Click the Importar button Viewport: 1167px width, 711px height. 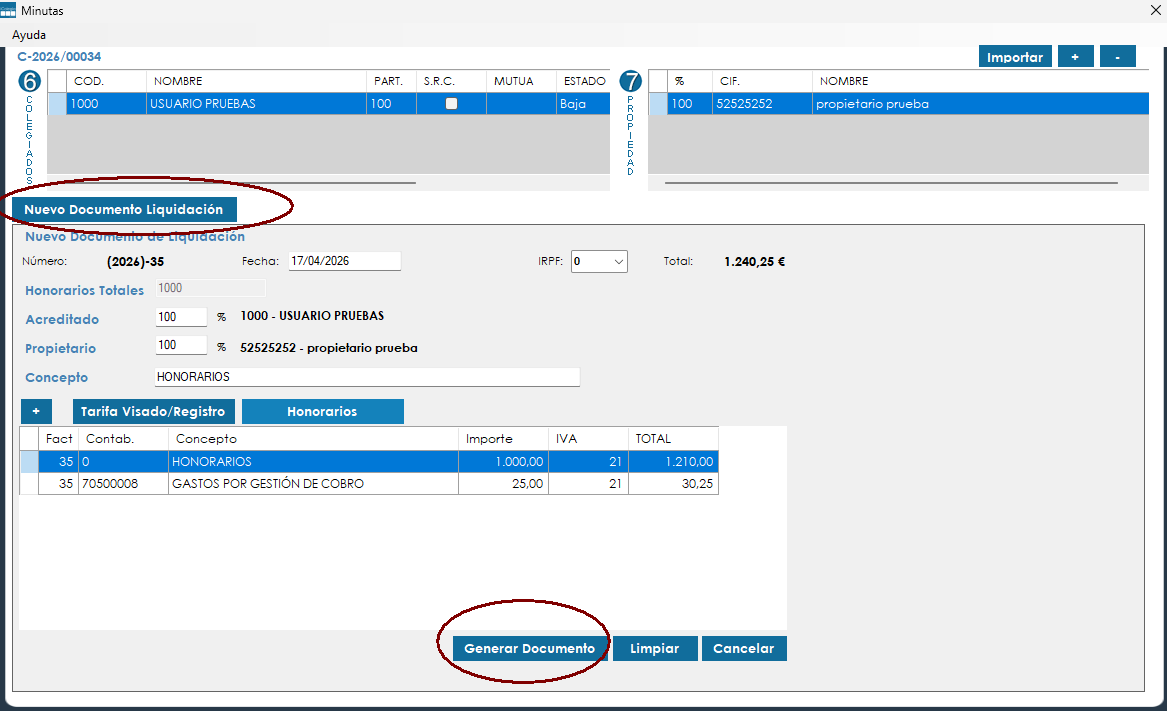[1014, 57]
